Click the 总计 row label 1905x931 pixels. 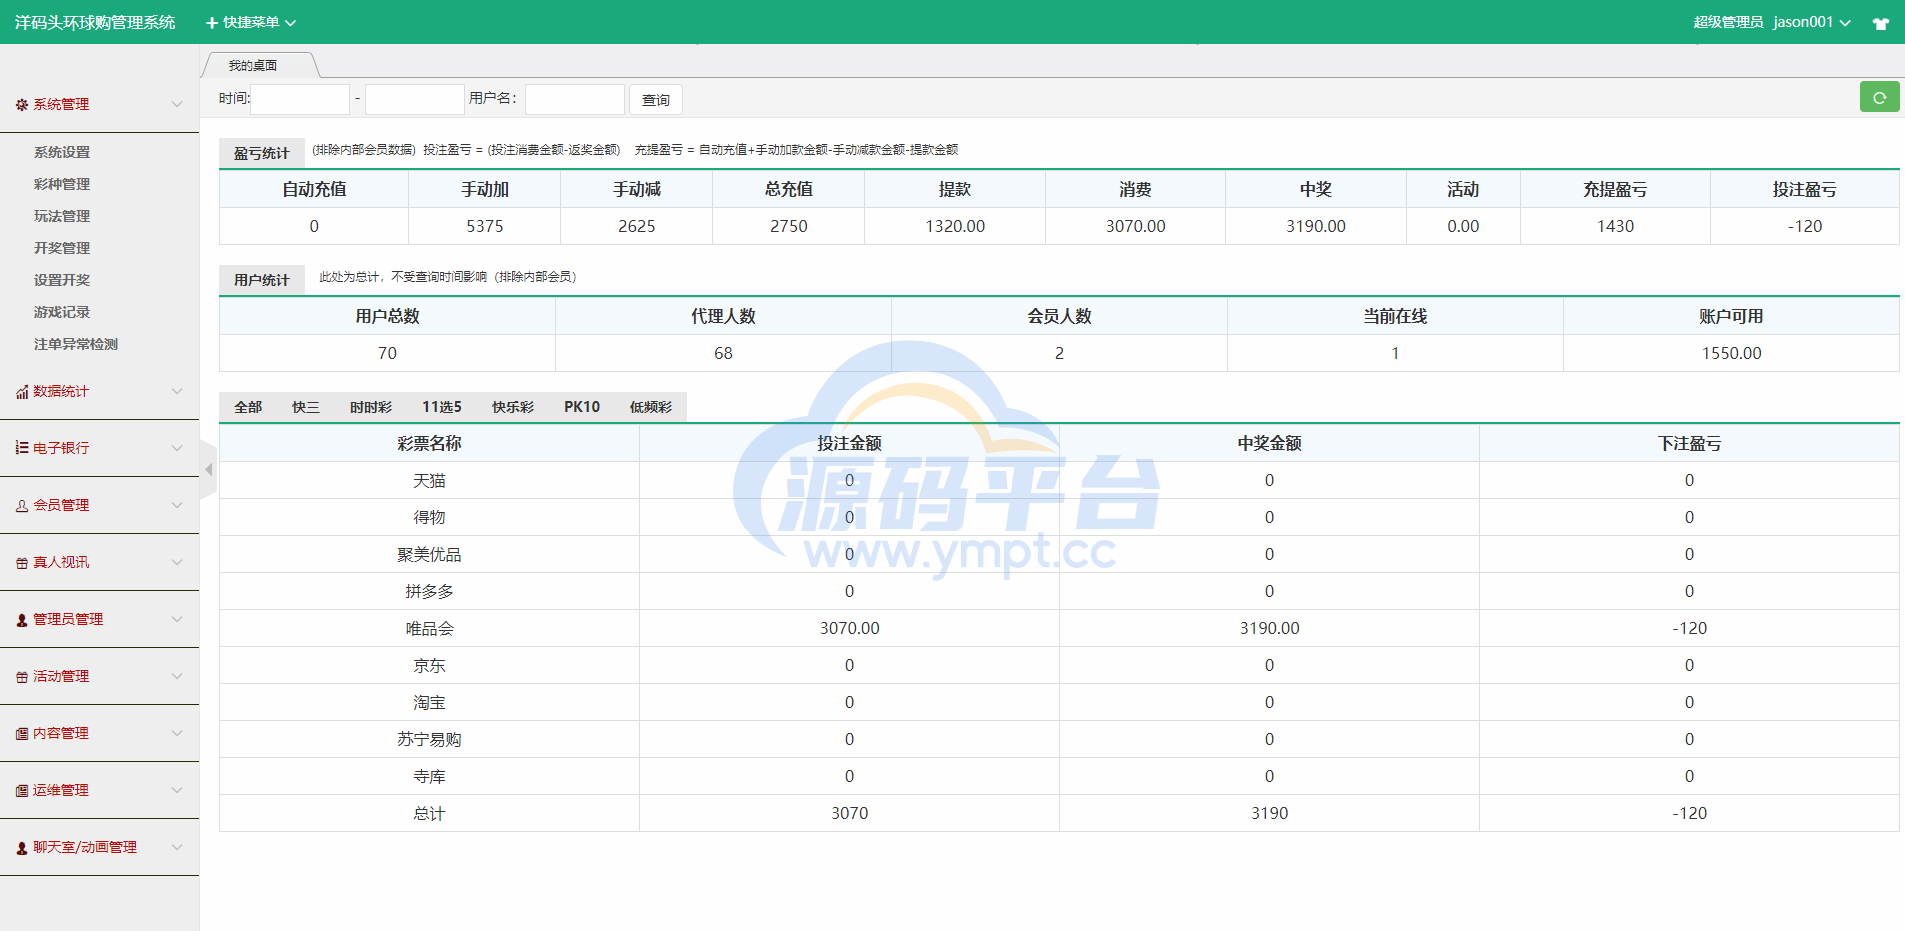pyautogui.click(x=429, y=813)
